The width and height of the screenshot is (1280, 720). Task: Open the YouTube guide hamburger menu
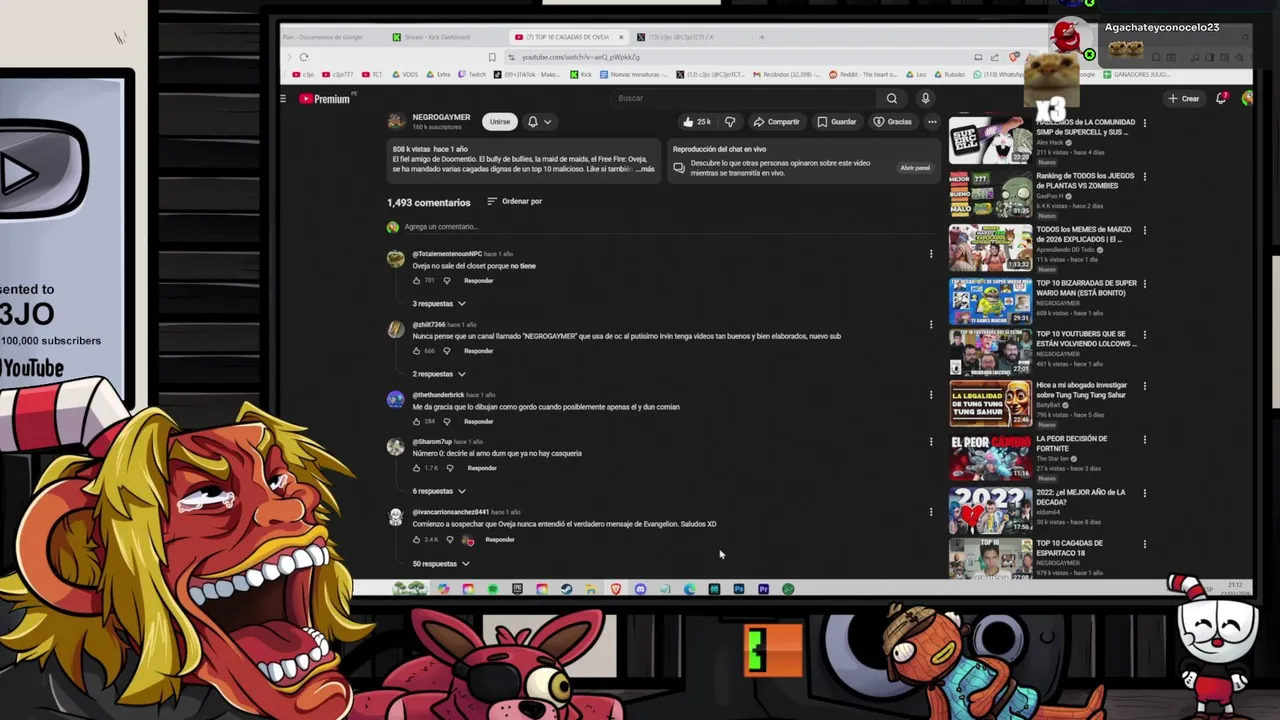click(x=283, y=98)
